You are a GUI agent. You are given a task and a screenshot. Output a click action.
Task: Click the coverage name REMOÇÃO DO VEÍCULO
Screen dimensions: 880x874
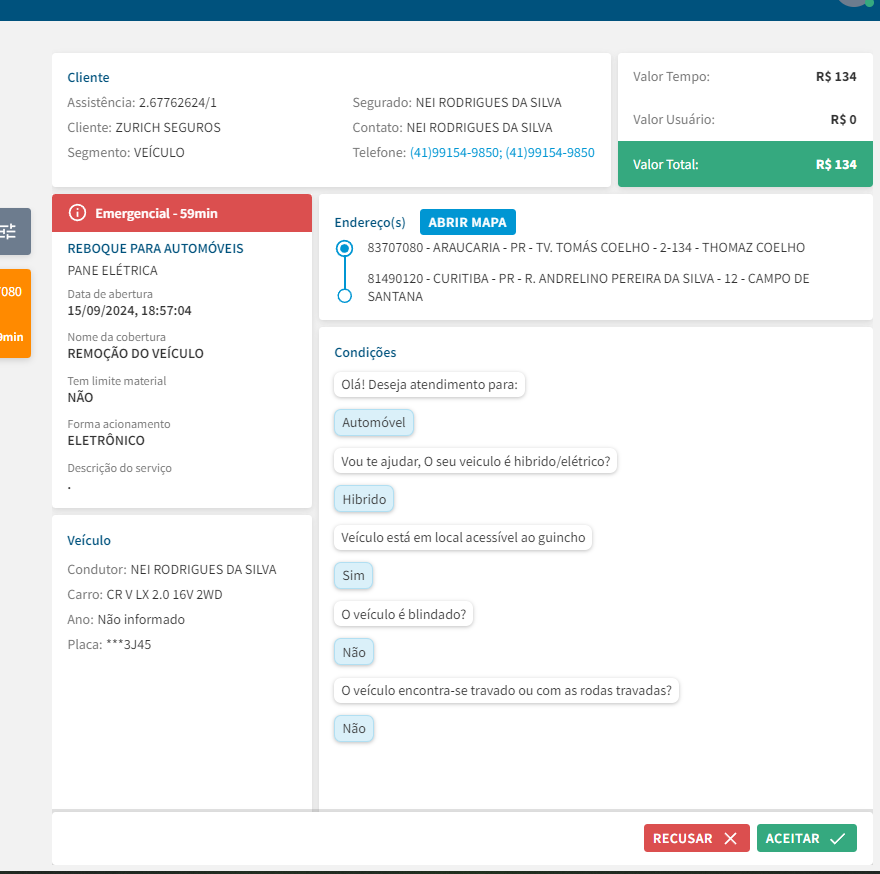click(x=135, y=354)
